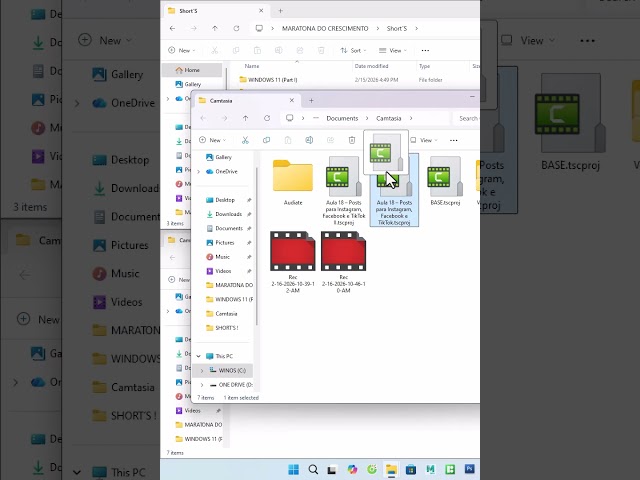Image resolution: width=640 pixels, height=480 pixels.
Task: Open Photoshop from taskbar
Action: pyautogui.click(x=469, y=470)
